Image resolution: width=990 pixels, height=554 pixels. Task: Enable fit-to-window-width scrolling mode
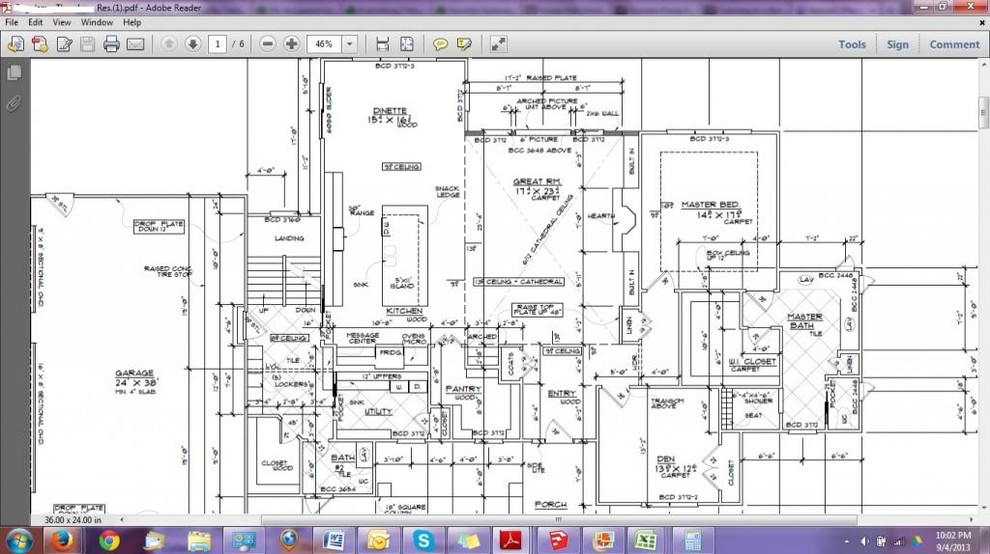pyautogui.click(x=382, y=44)
